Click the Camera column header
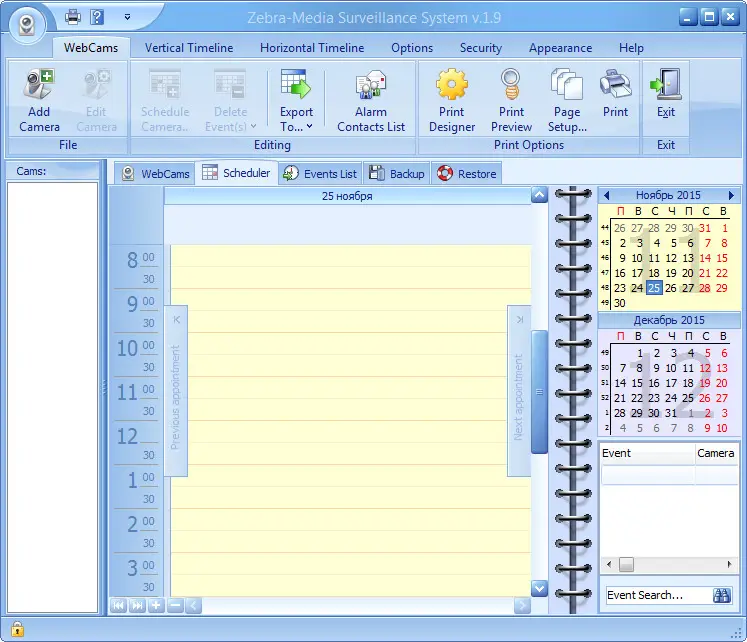The width and height of the screenshot is (747, 642). (716, 453)
